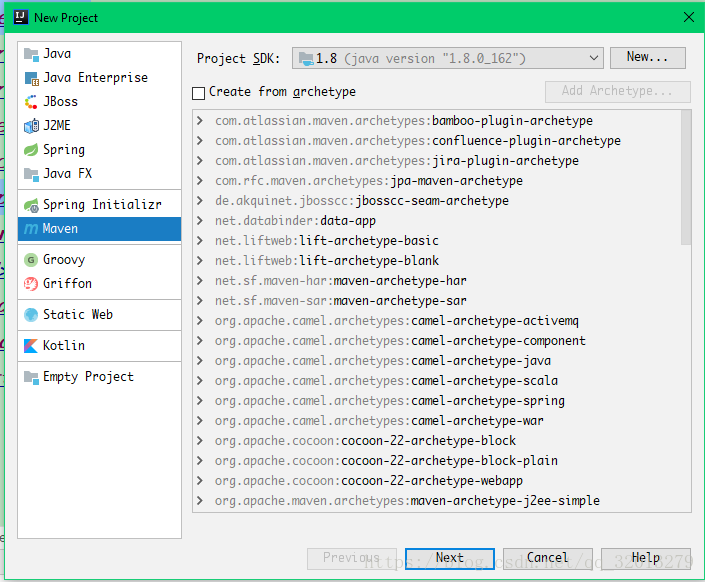Click the Next button

tap(450, 559)
